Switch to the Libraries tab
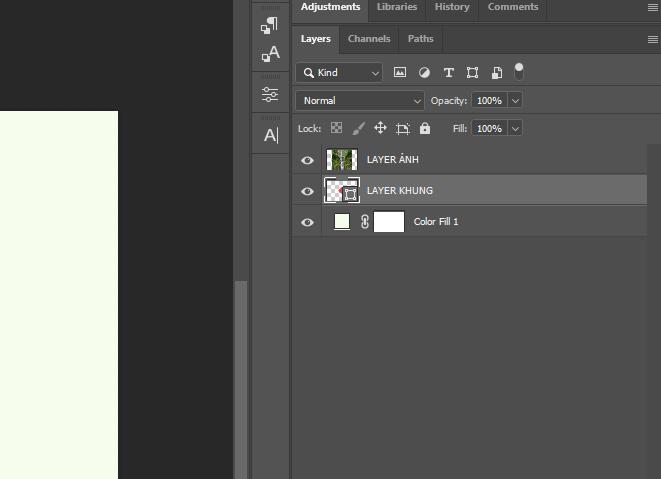The height and width of the screenshot is (479, 661). 397,7
